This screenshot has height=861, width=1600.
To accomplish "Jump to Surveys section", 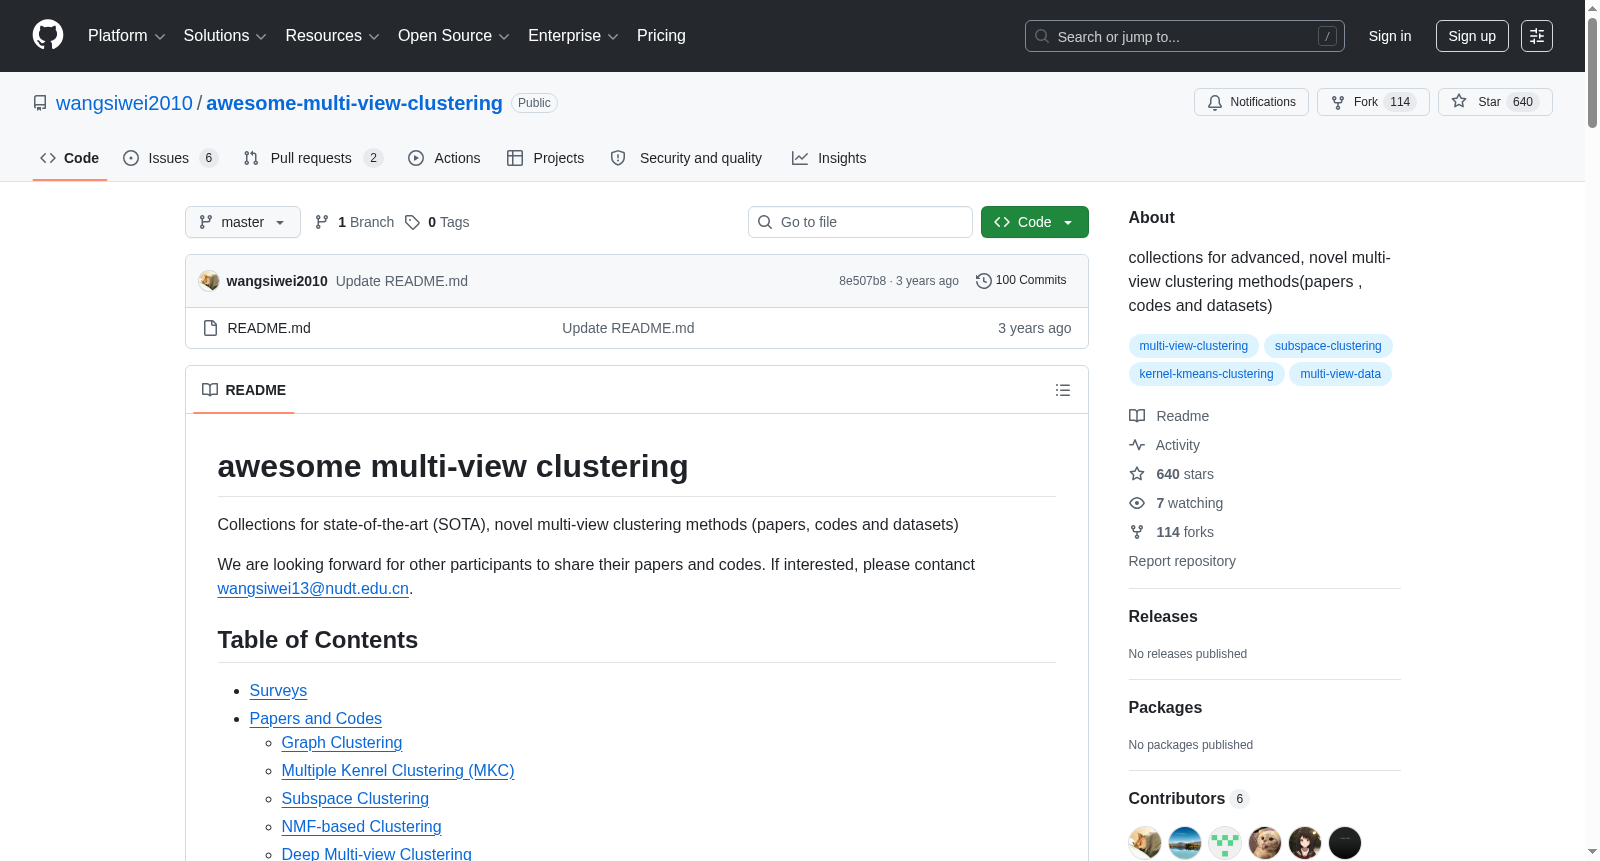I will click(x=278, y=690).
